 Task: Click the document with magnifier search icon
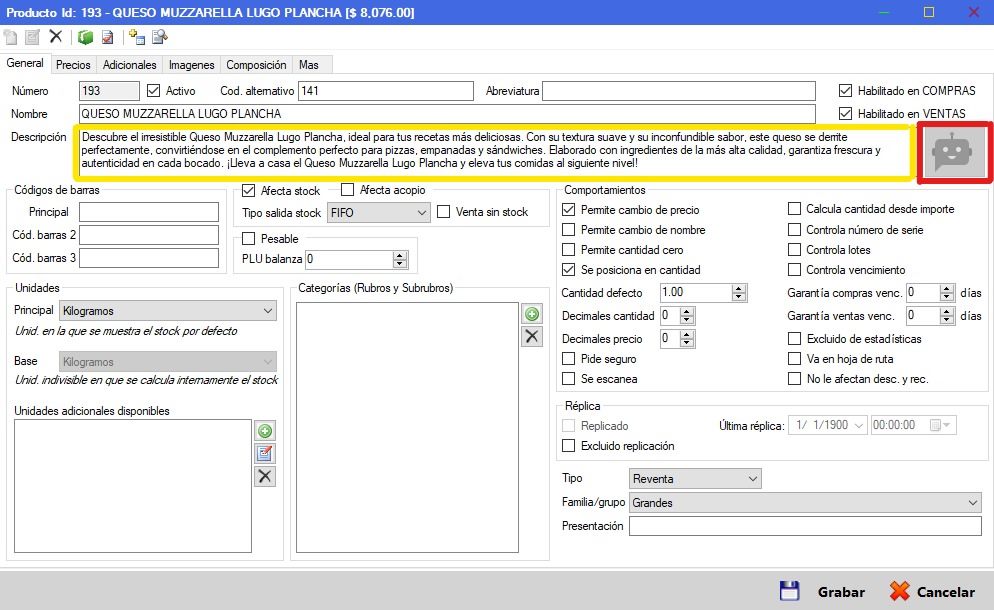point(160,37)
